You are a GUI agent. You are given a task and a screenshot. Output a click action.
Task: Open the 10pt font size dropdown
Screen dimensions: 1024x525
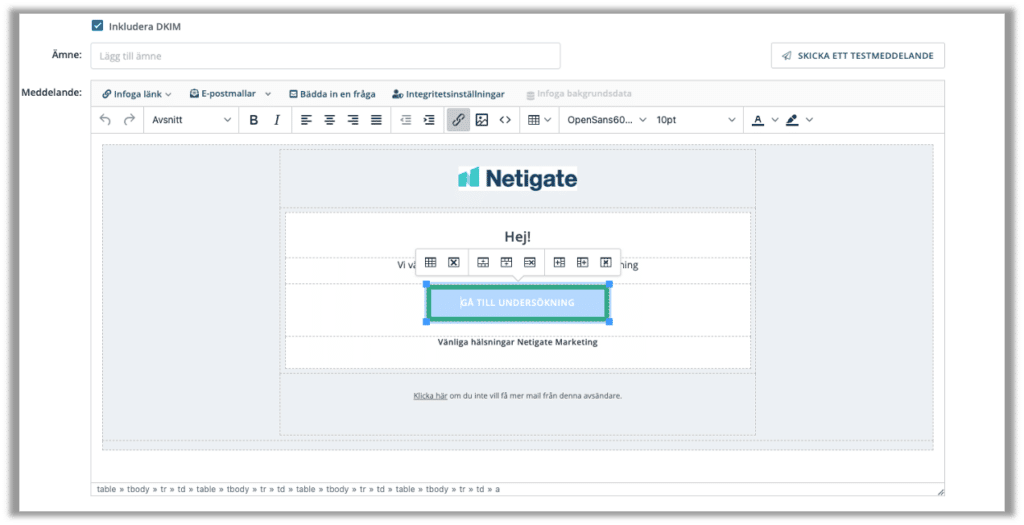tap(695, 120)
